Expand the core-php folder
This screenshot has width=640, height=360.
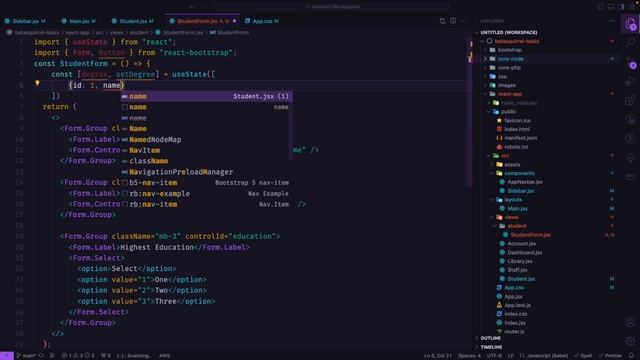tap(509, 68)
